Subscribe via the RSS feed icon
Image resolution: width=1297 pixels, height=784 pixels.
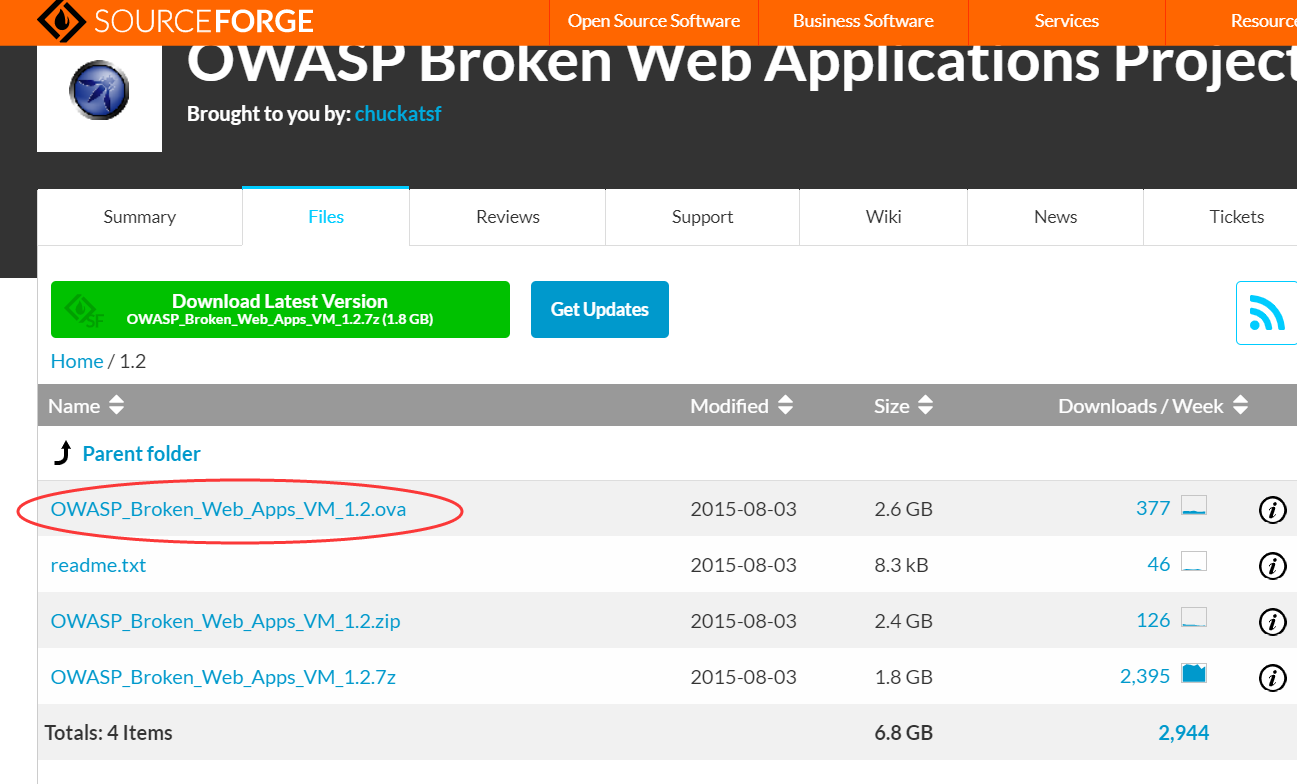pos(1270,313)
